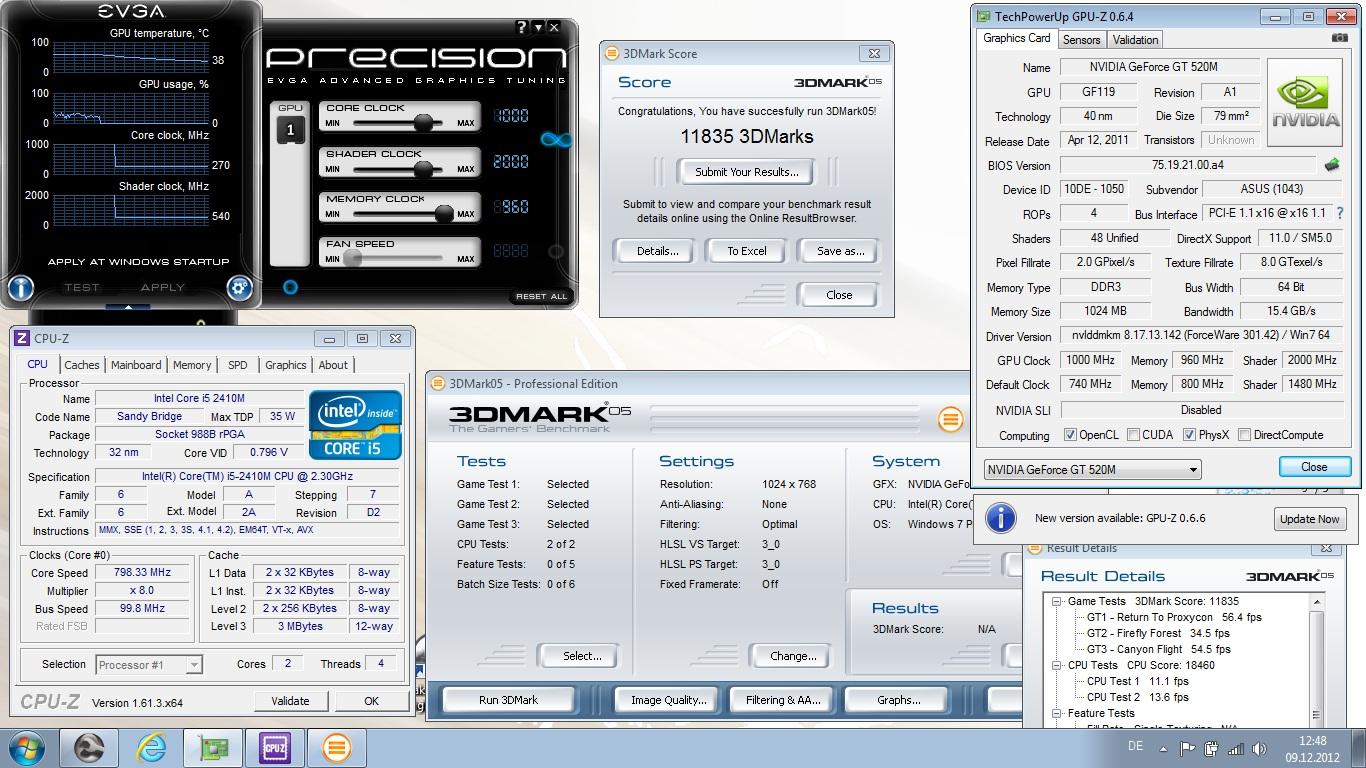Viewport: 1366px width, 768px height.
Task: Open Internet Explorer from taskbar
Action: coord(152,748)
